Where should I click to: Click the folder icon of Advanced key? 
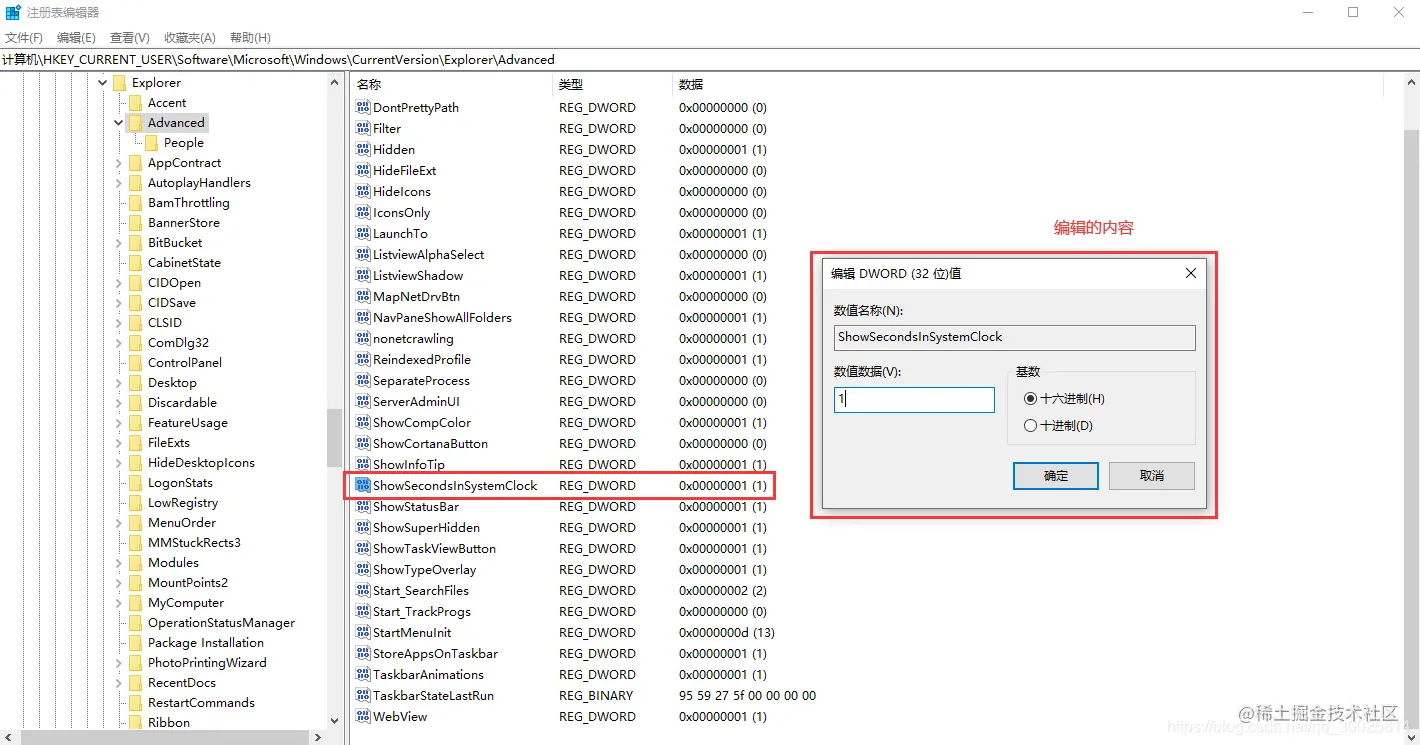pyautogui.click(x=135, y=123)
